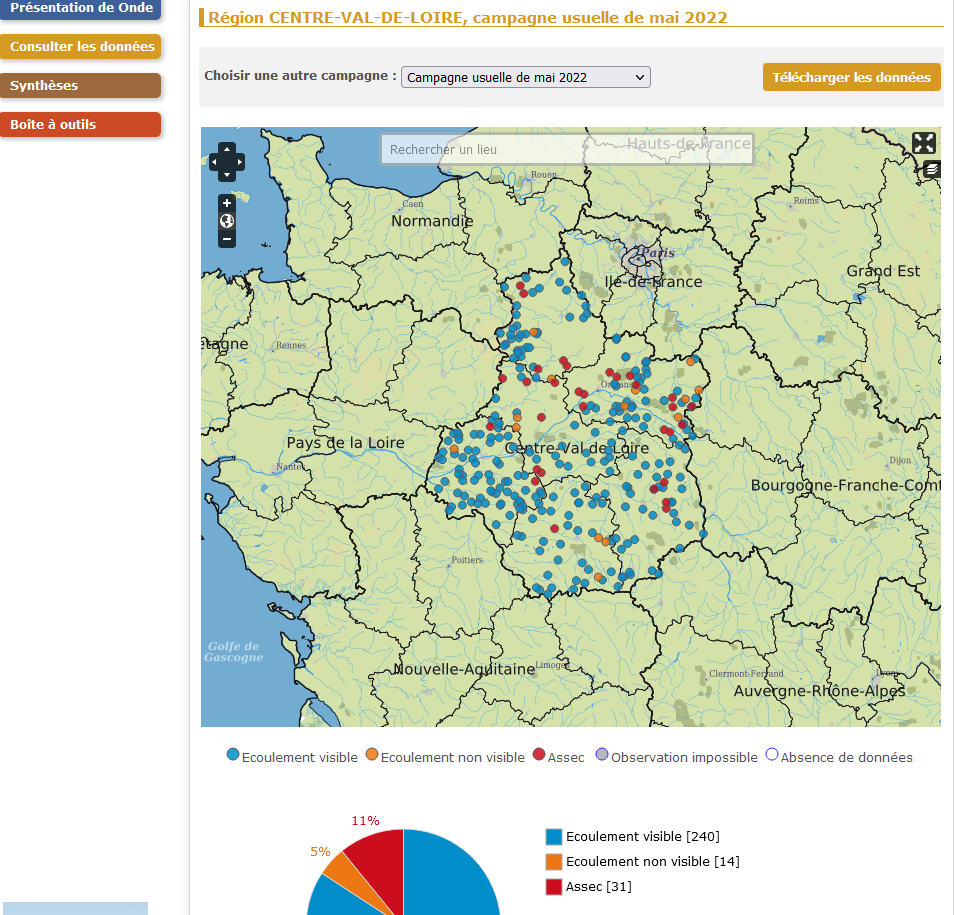Click the Auvergne-Rhône-Alpes region label

(819, 691)
